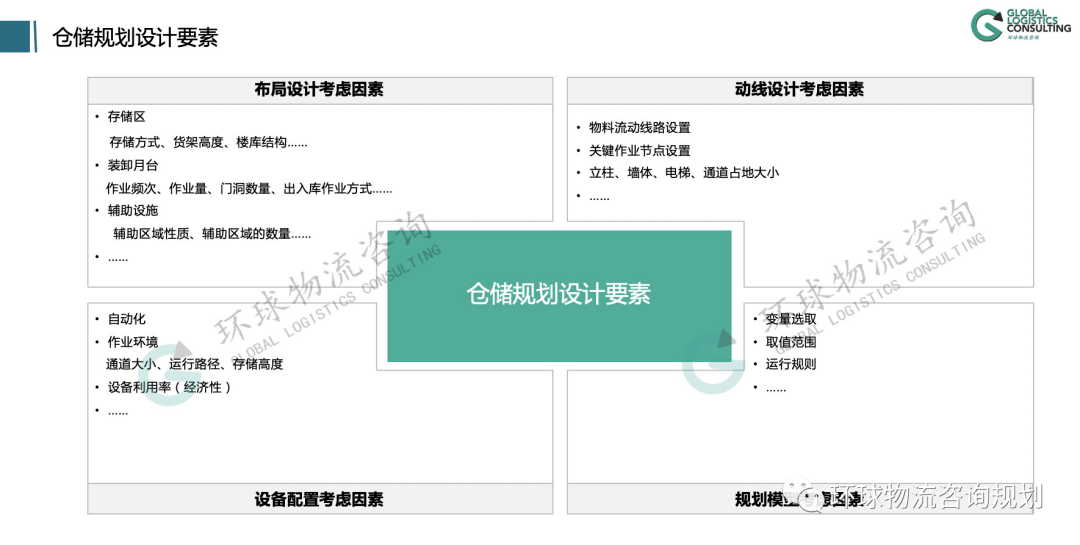Select the 运行规则 bullet
This screenshot has height=545, width=1080.
pos(791,364)
